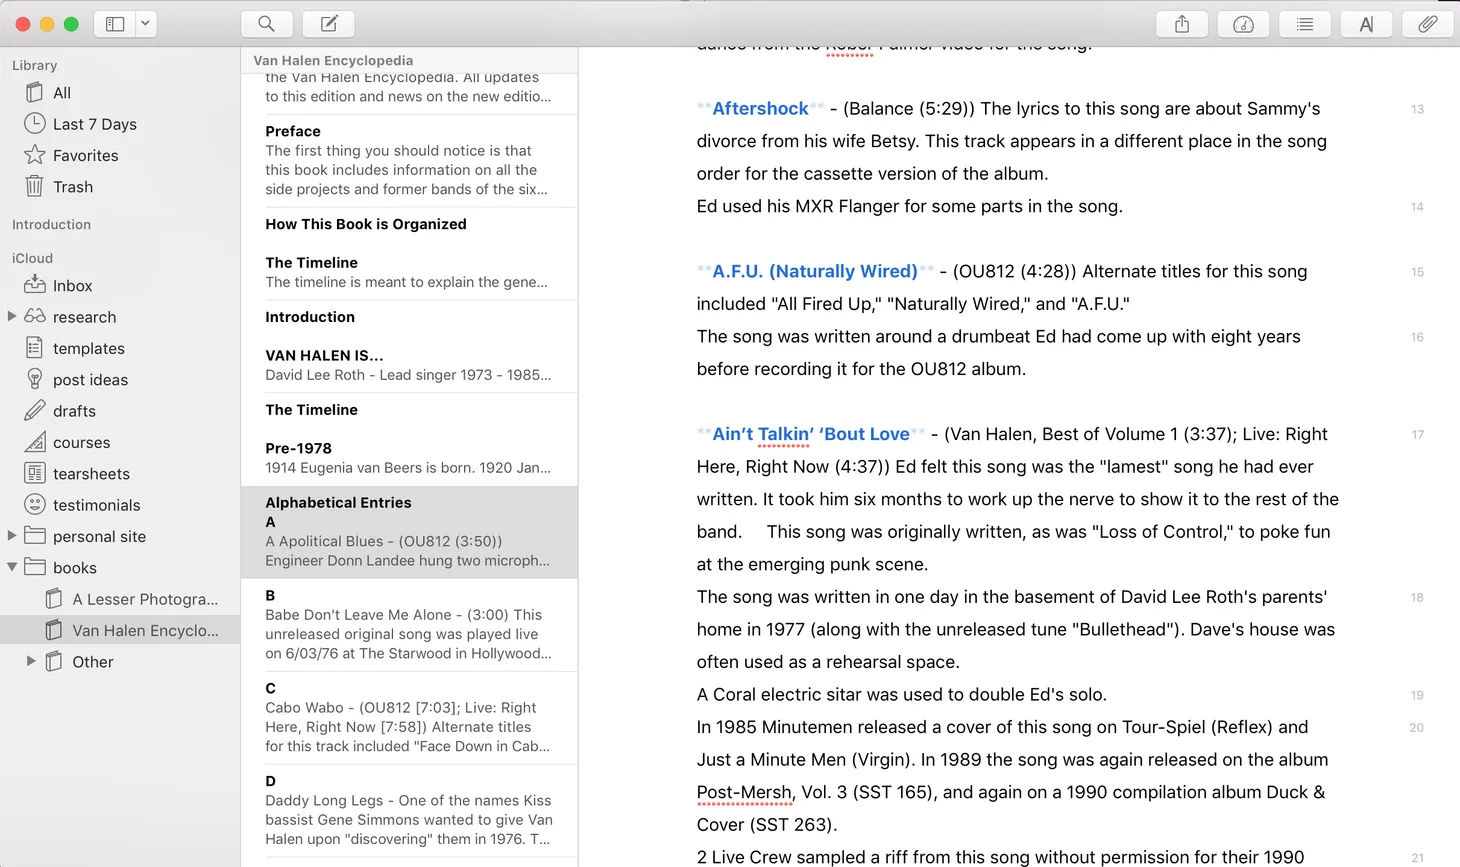Screen dimensions: 1460x867
Task: Open the Last 7 Days view
Action: pyautogui.click(x=92, y=124)
